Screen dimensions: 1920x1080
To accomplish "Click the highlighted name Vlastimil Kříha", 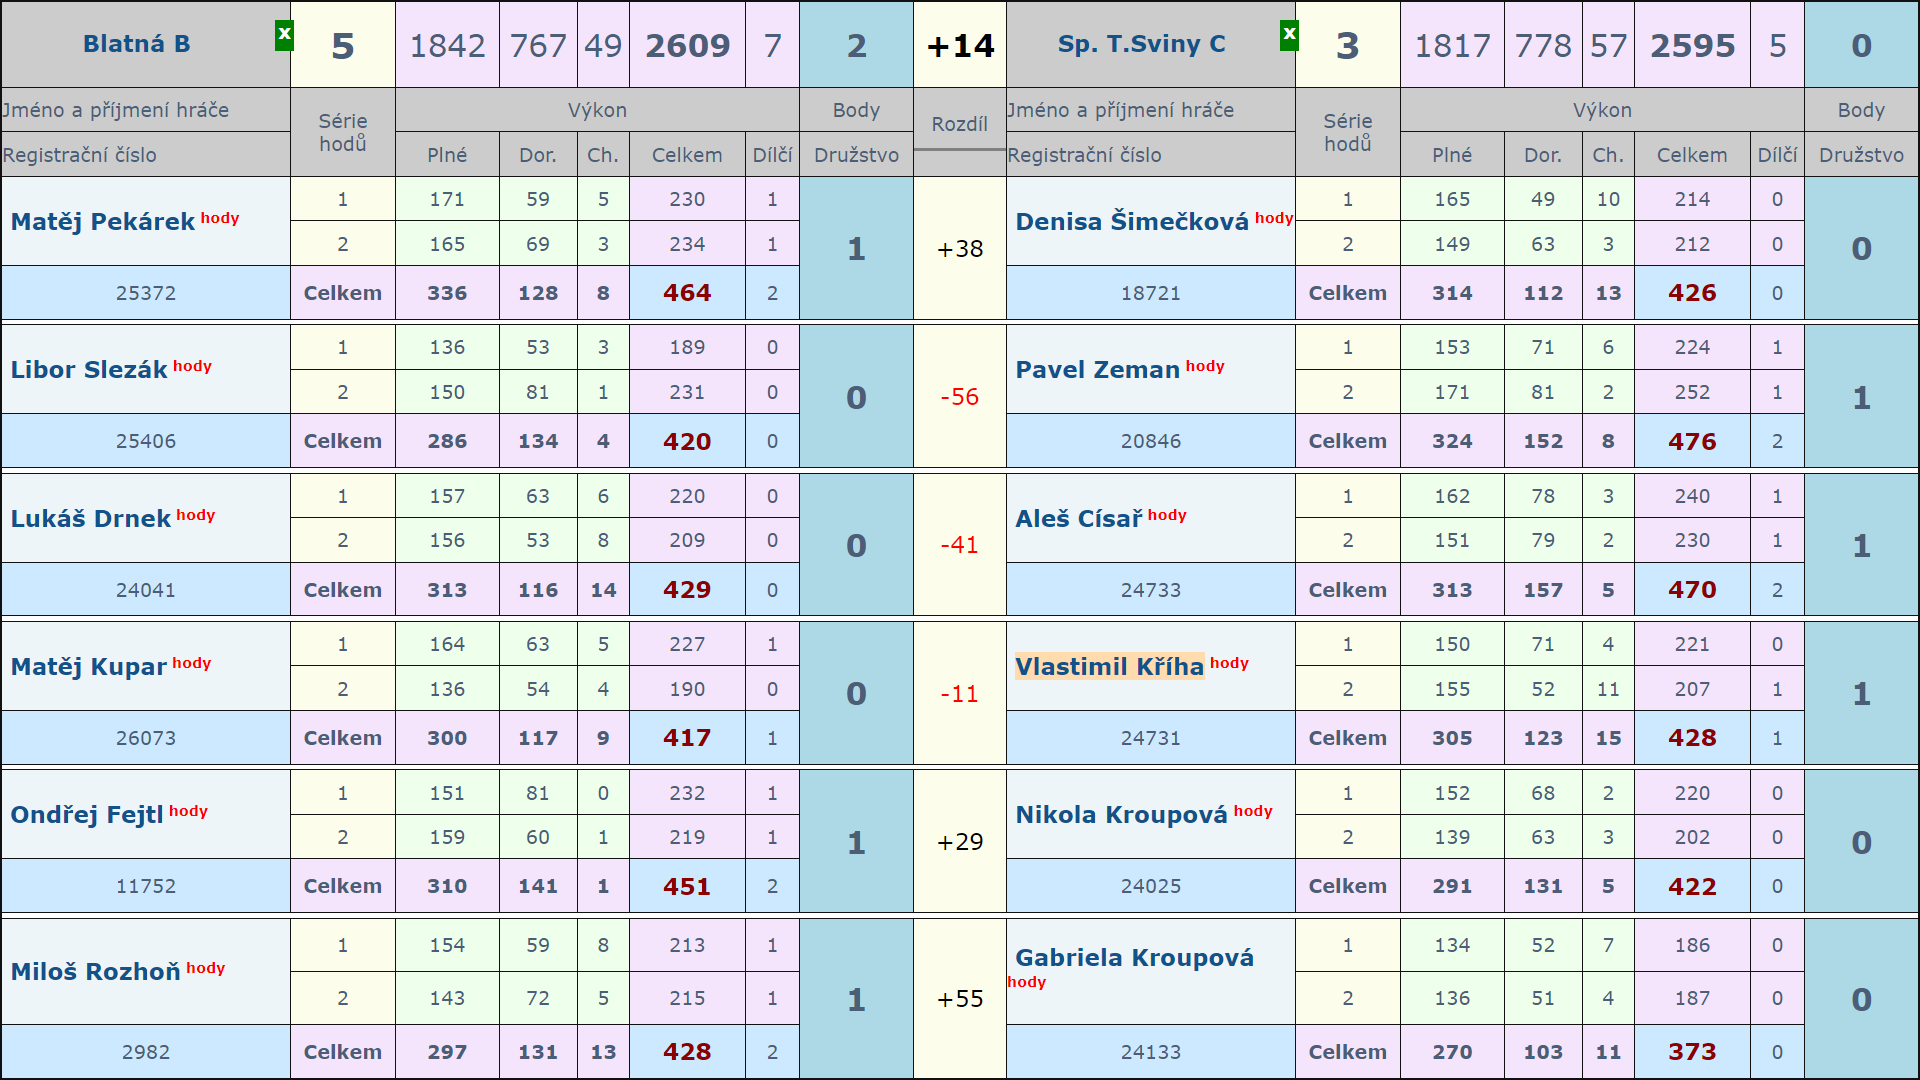I will pos(1109,667).
